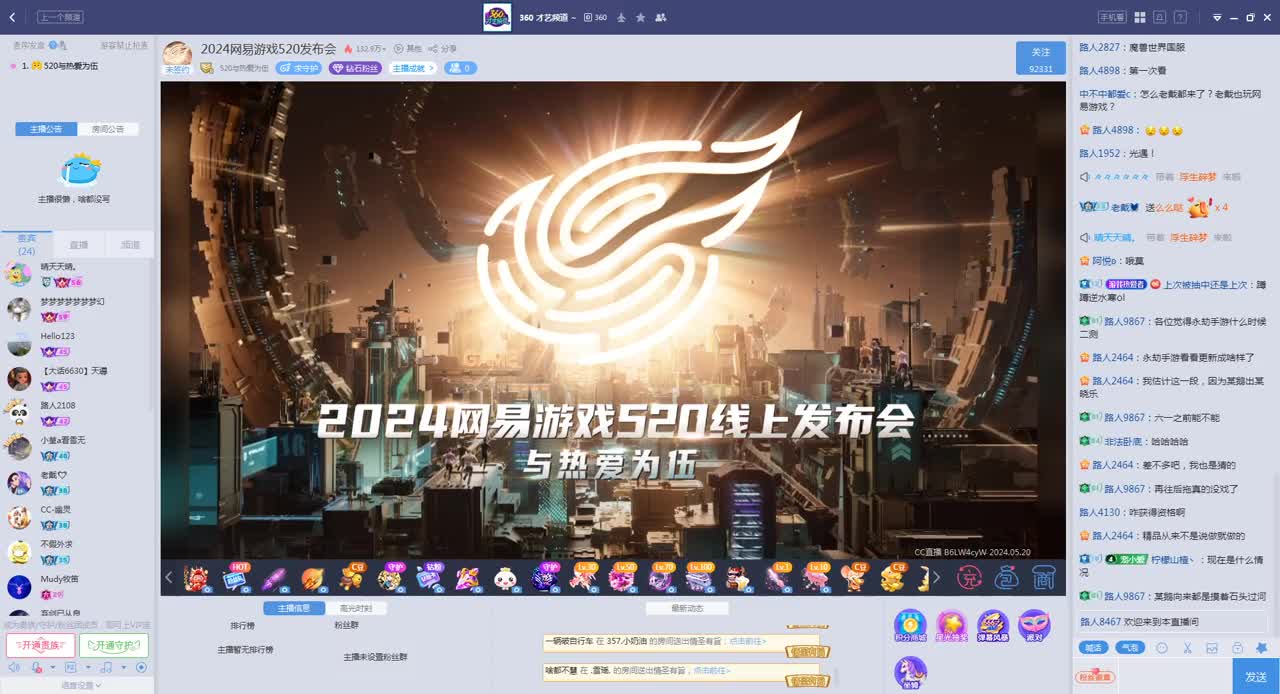Click the music note icon
This screenshot has height=694, width=1280.
106,667
